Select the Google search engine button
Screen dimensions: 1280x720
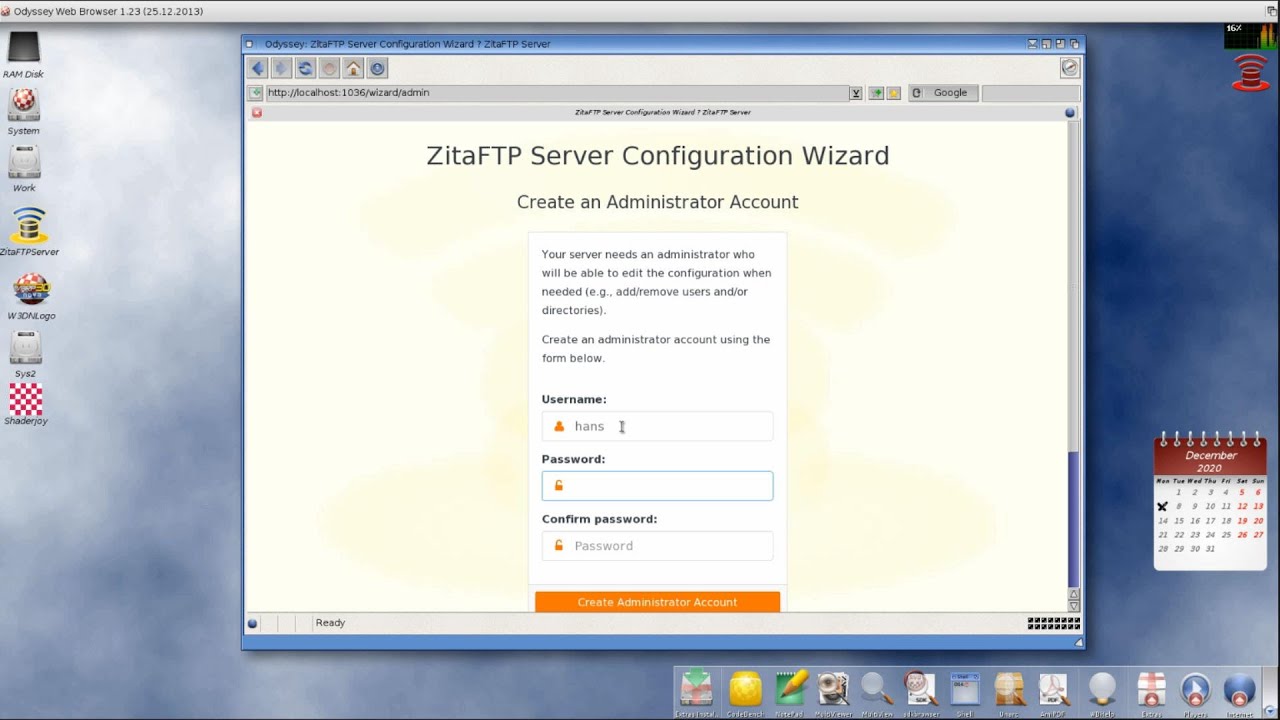pos(942,93)
